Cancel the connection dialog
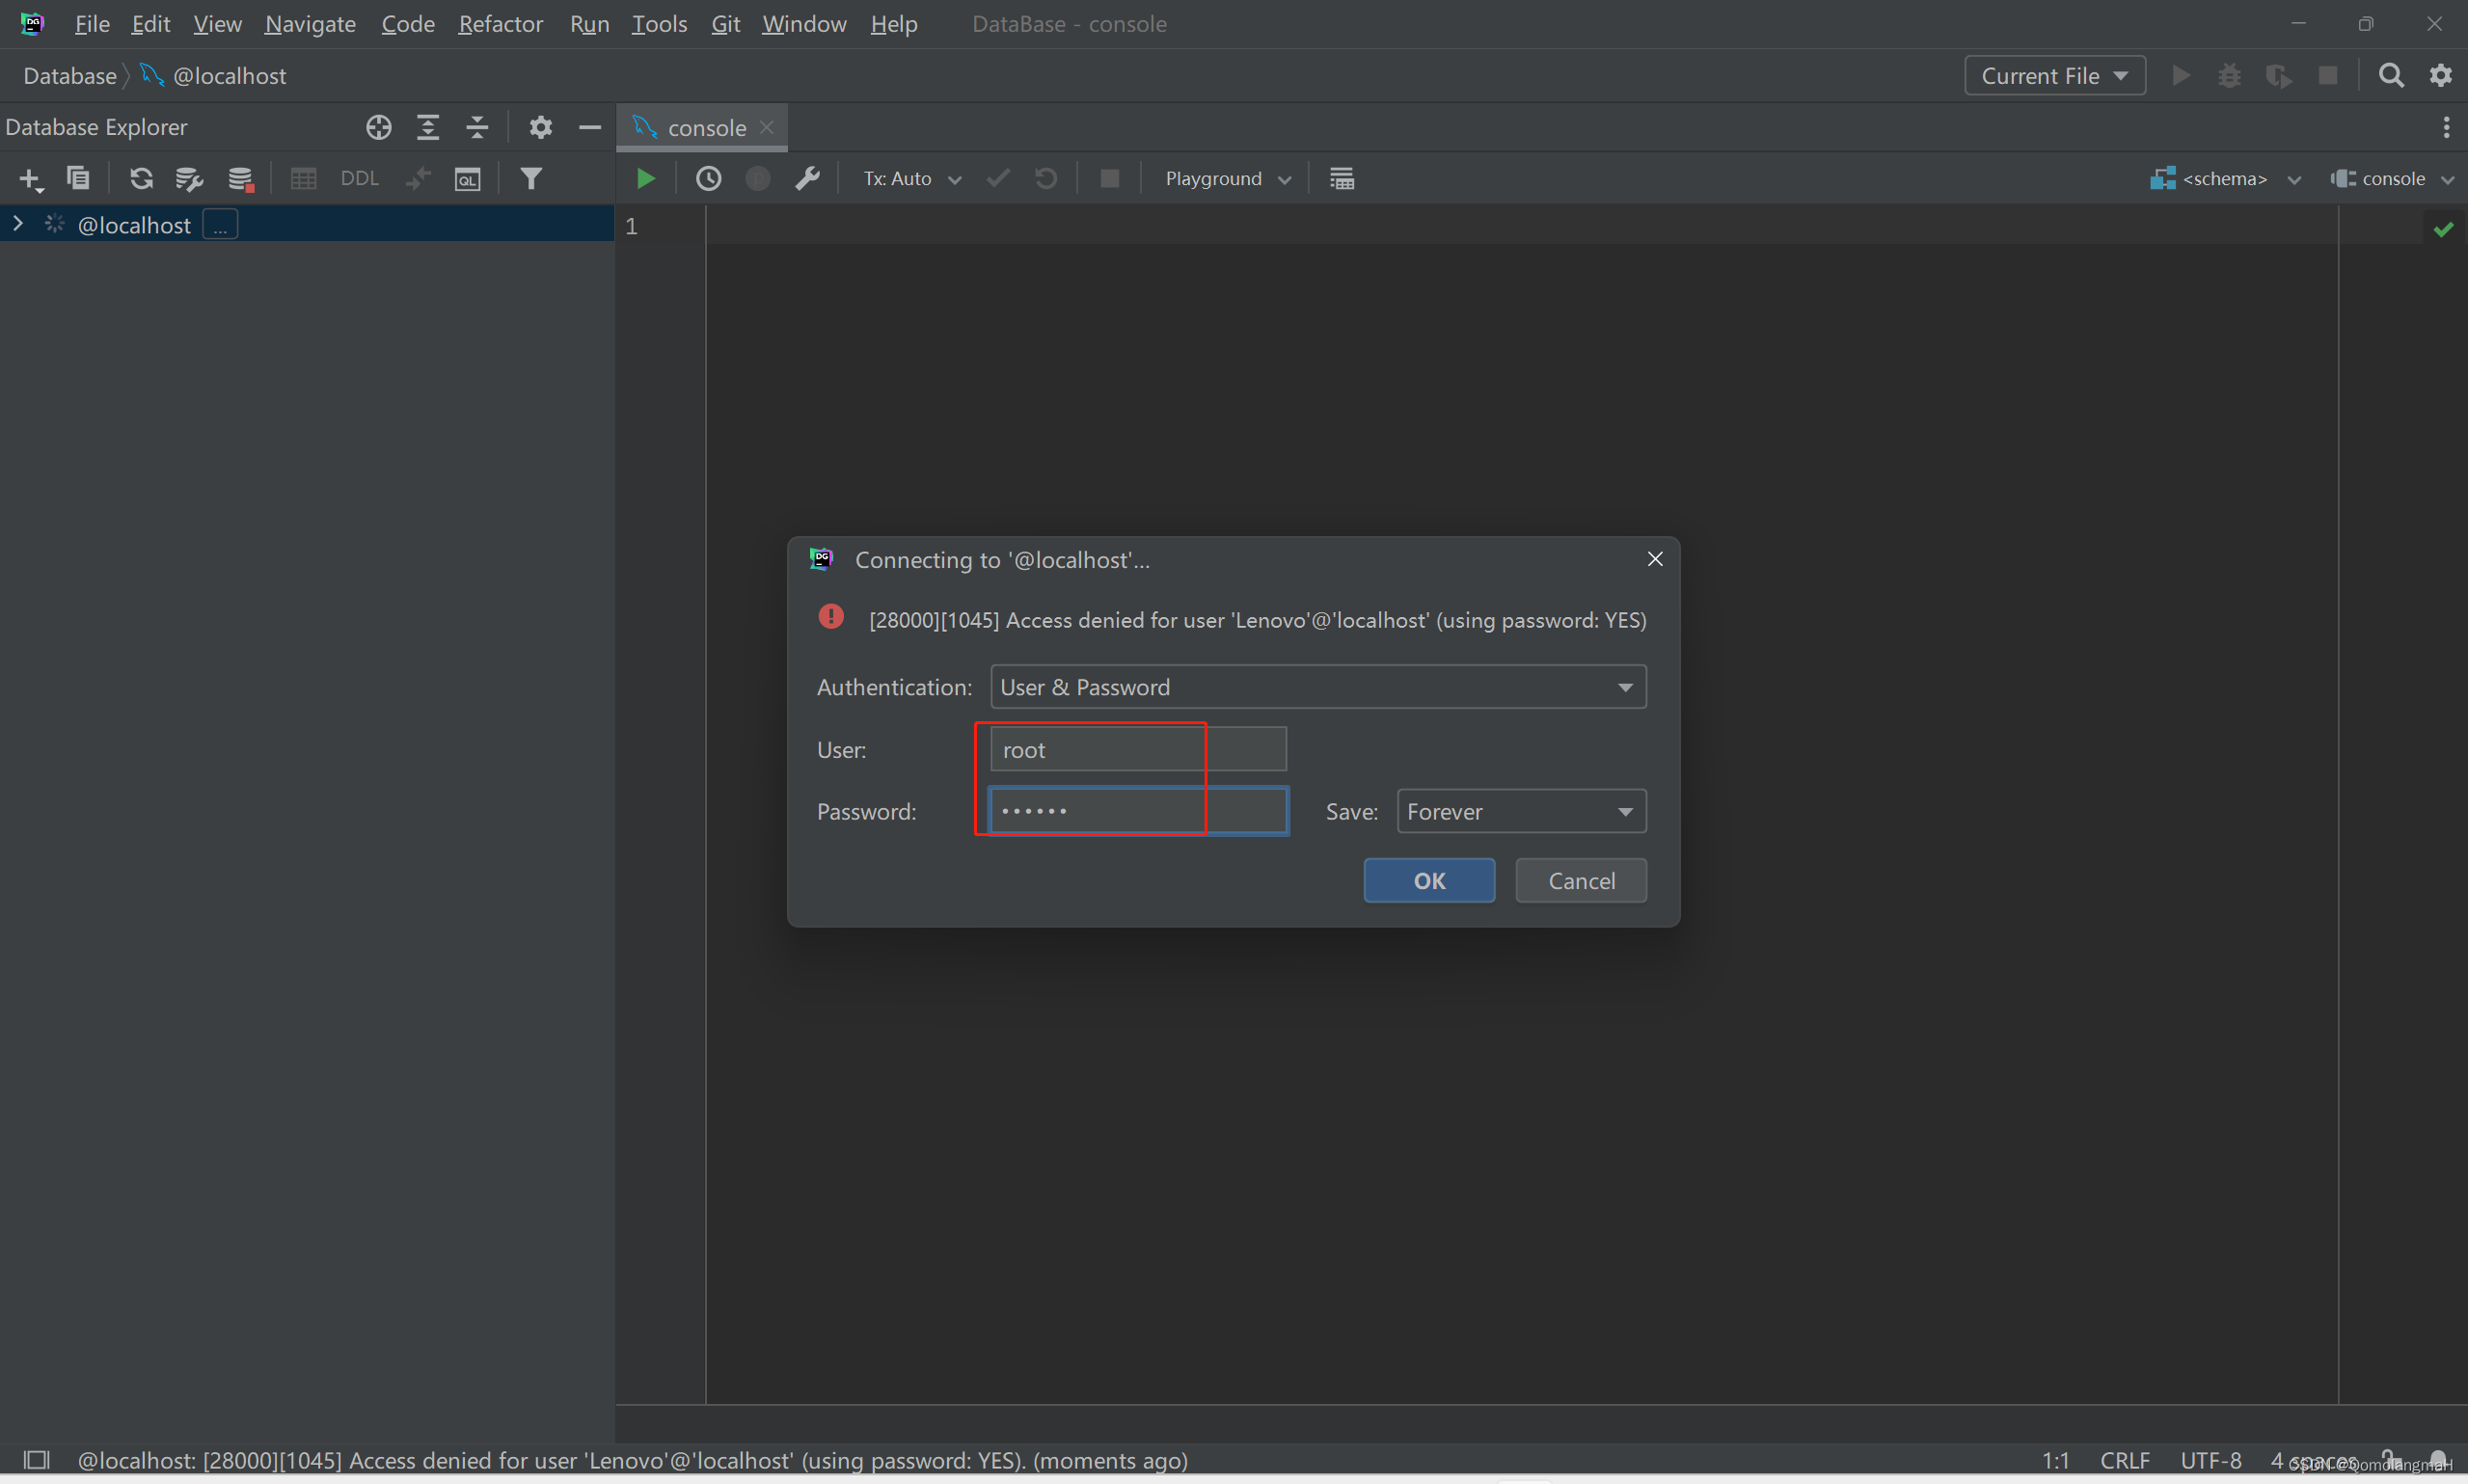The image size is (2468, 1484). coord(1580,880)
